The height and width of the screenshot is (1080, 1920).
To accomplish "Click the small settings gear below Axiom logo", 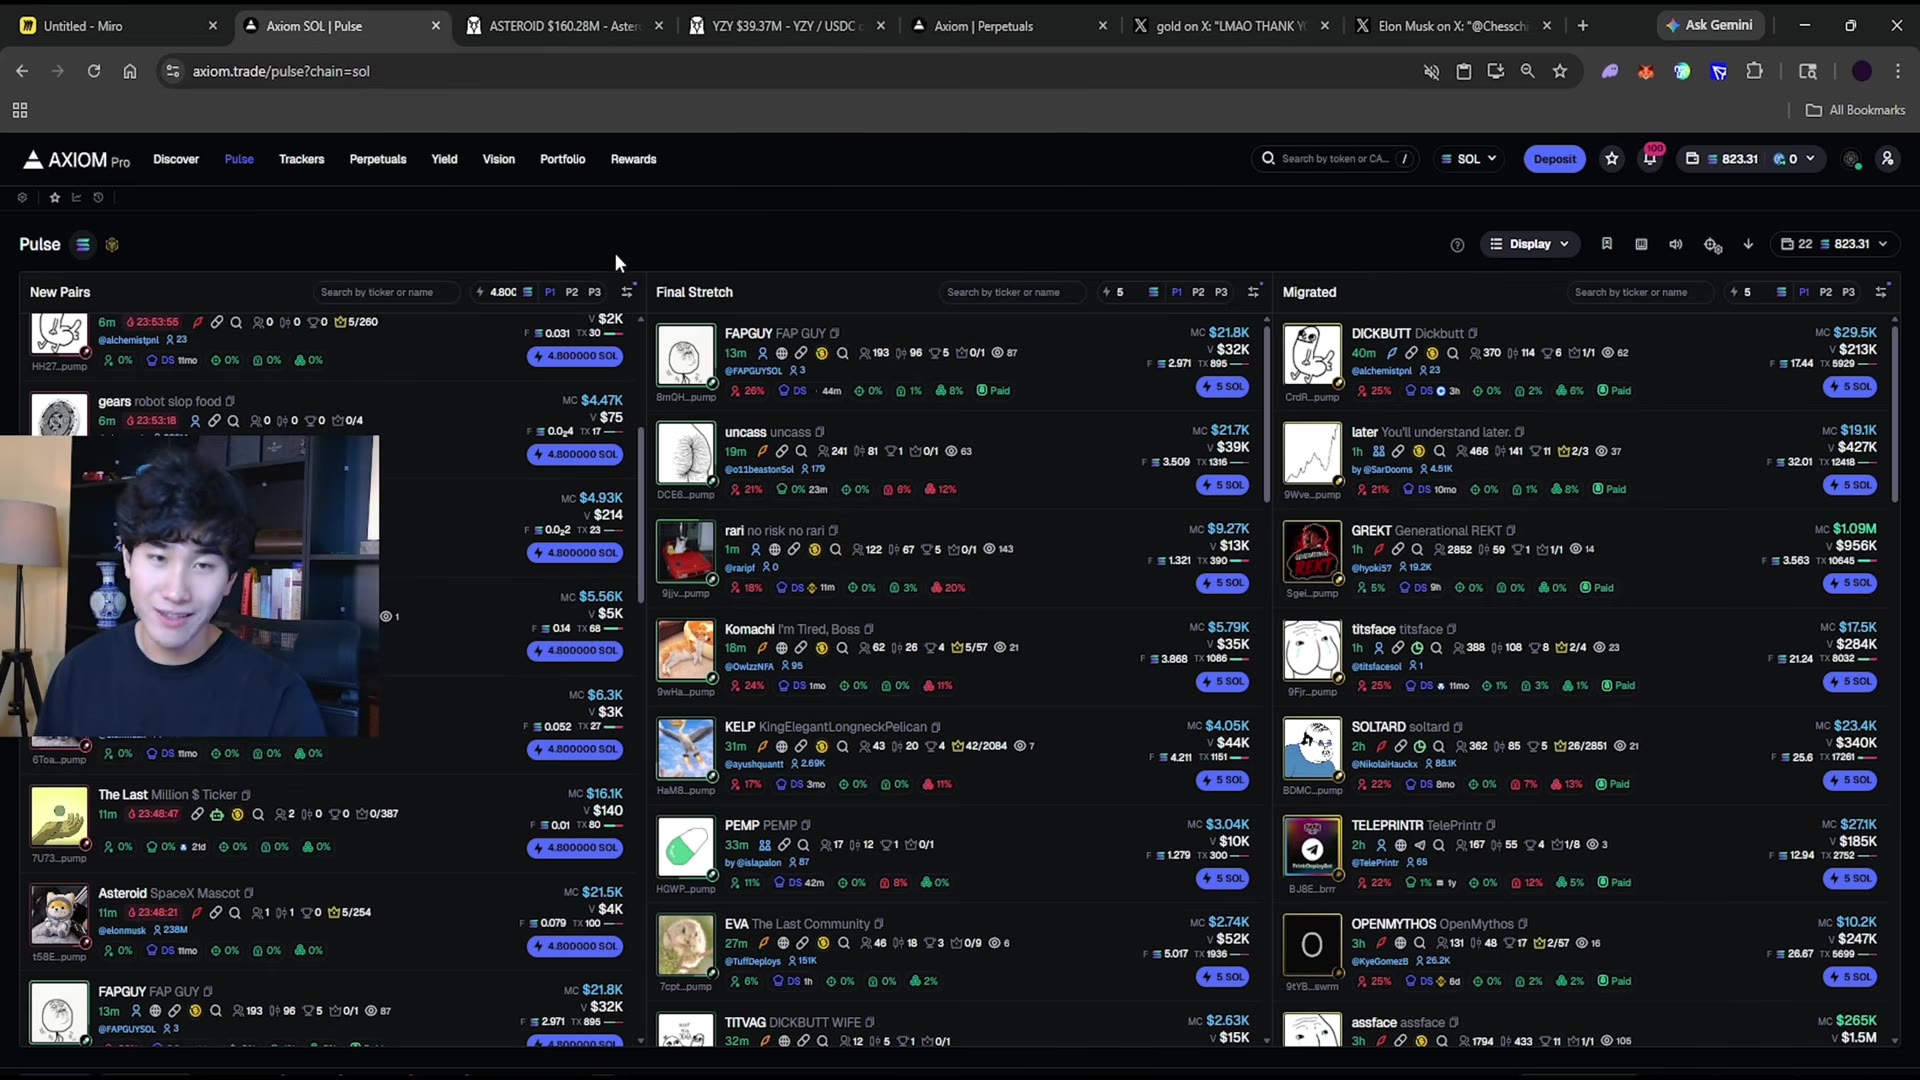I will pyautogui.click(x=22, y=198).
